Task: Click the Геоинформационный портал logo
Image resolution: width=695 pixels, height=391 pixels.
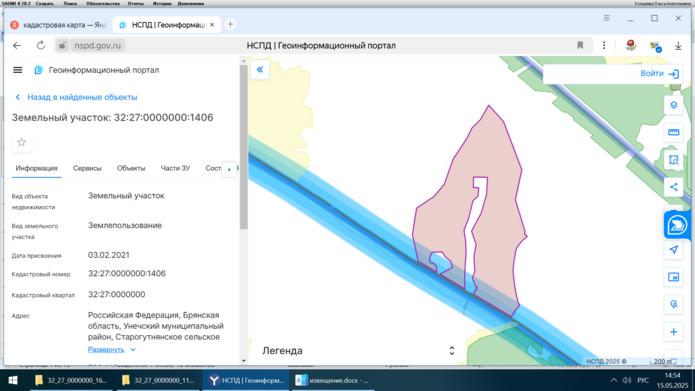Action: point(96,70)
